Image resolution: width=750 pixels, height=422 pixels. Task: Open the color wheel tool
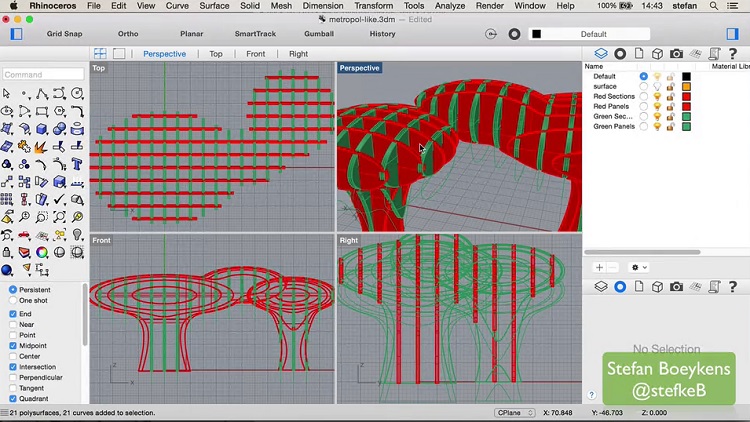click(42, 252)
